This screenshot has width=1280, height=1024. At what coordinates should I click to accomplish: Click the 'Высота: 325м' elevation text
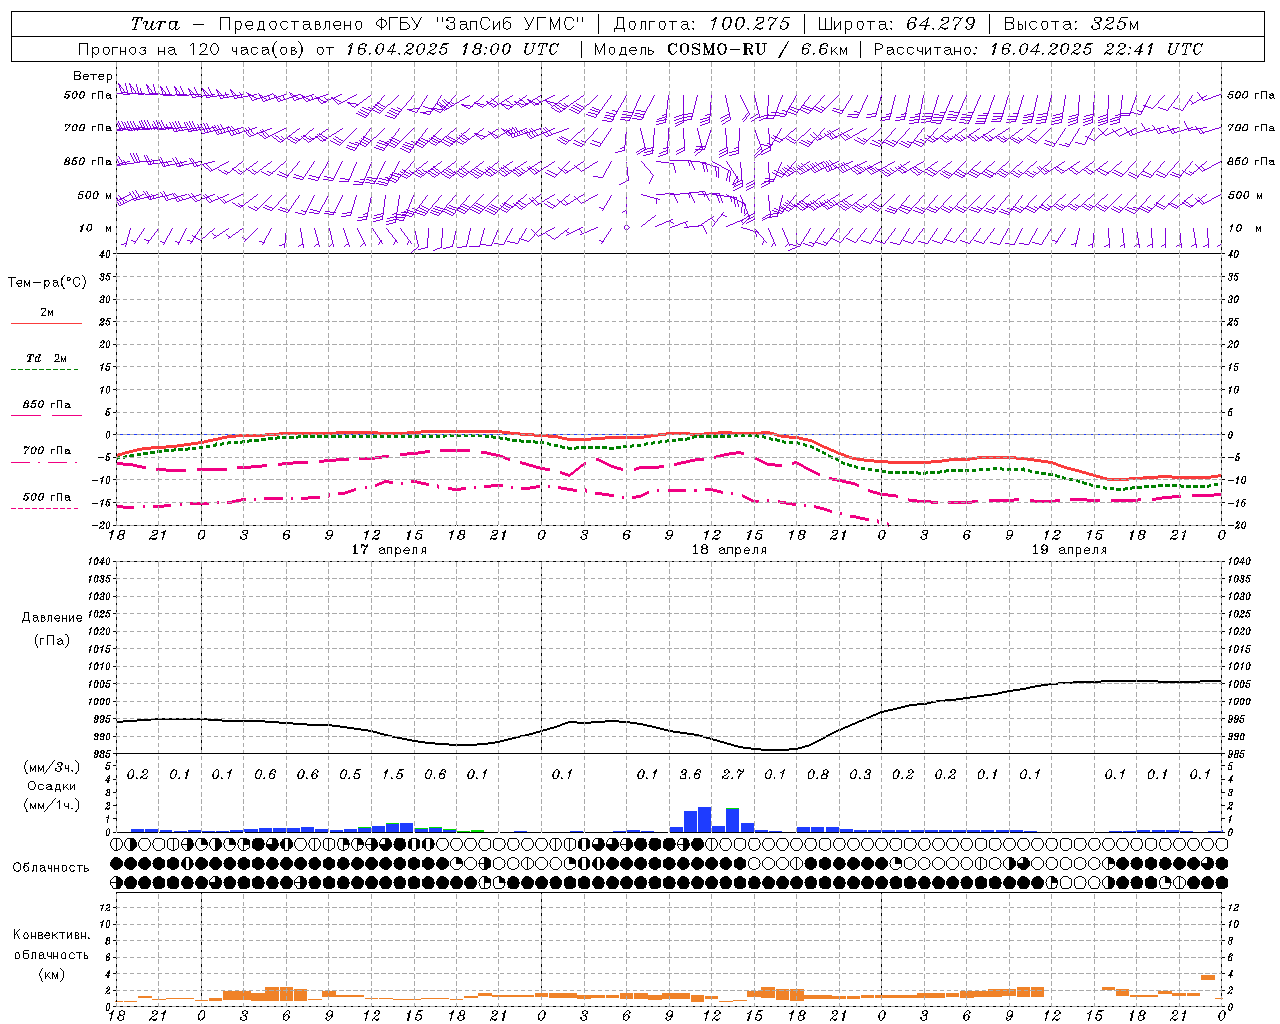tap(1071, 24)
